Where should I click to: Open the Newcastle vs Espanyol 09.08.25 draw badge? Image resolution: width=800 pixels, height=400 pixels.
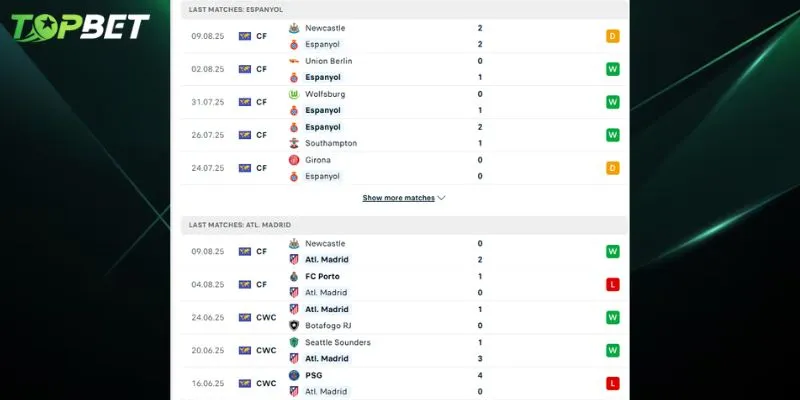(x=612, y=36)
